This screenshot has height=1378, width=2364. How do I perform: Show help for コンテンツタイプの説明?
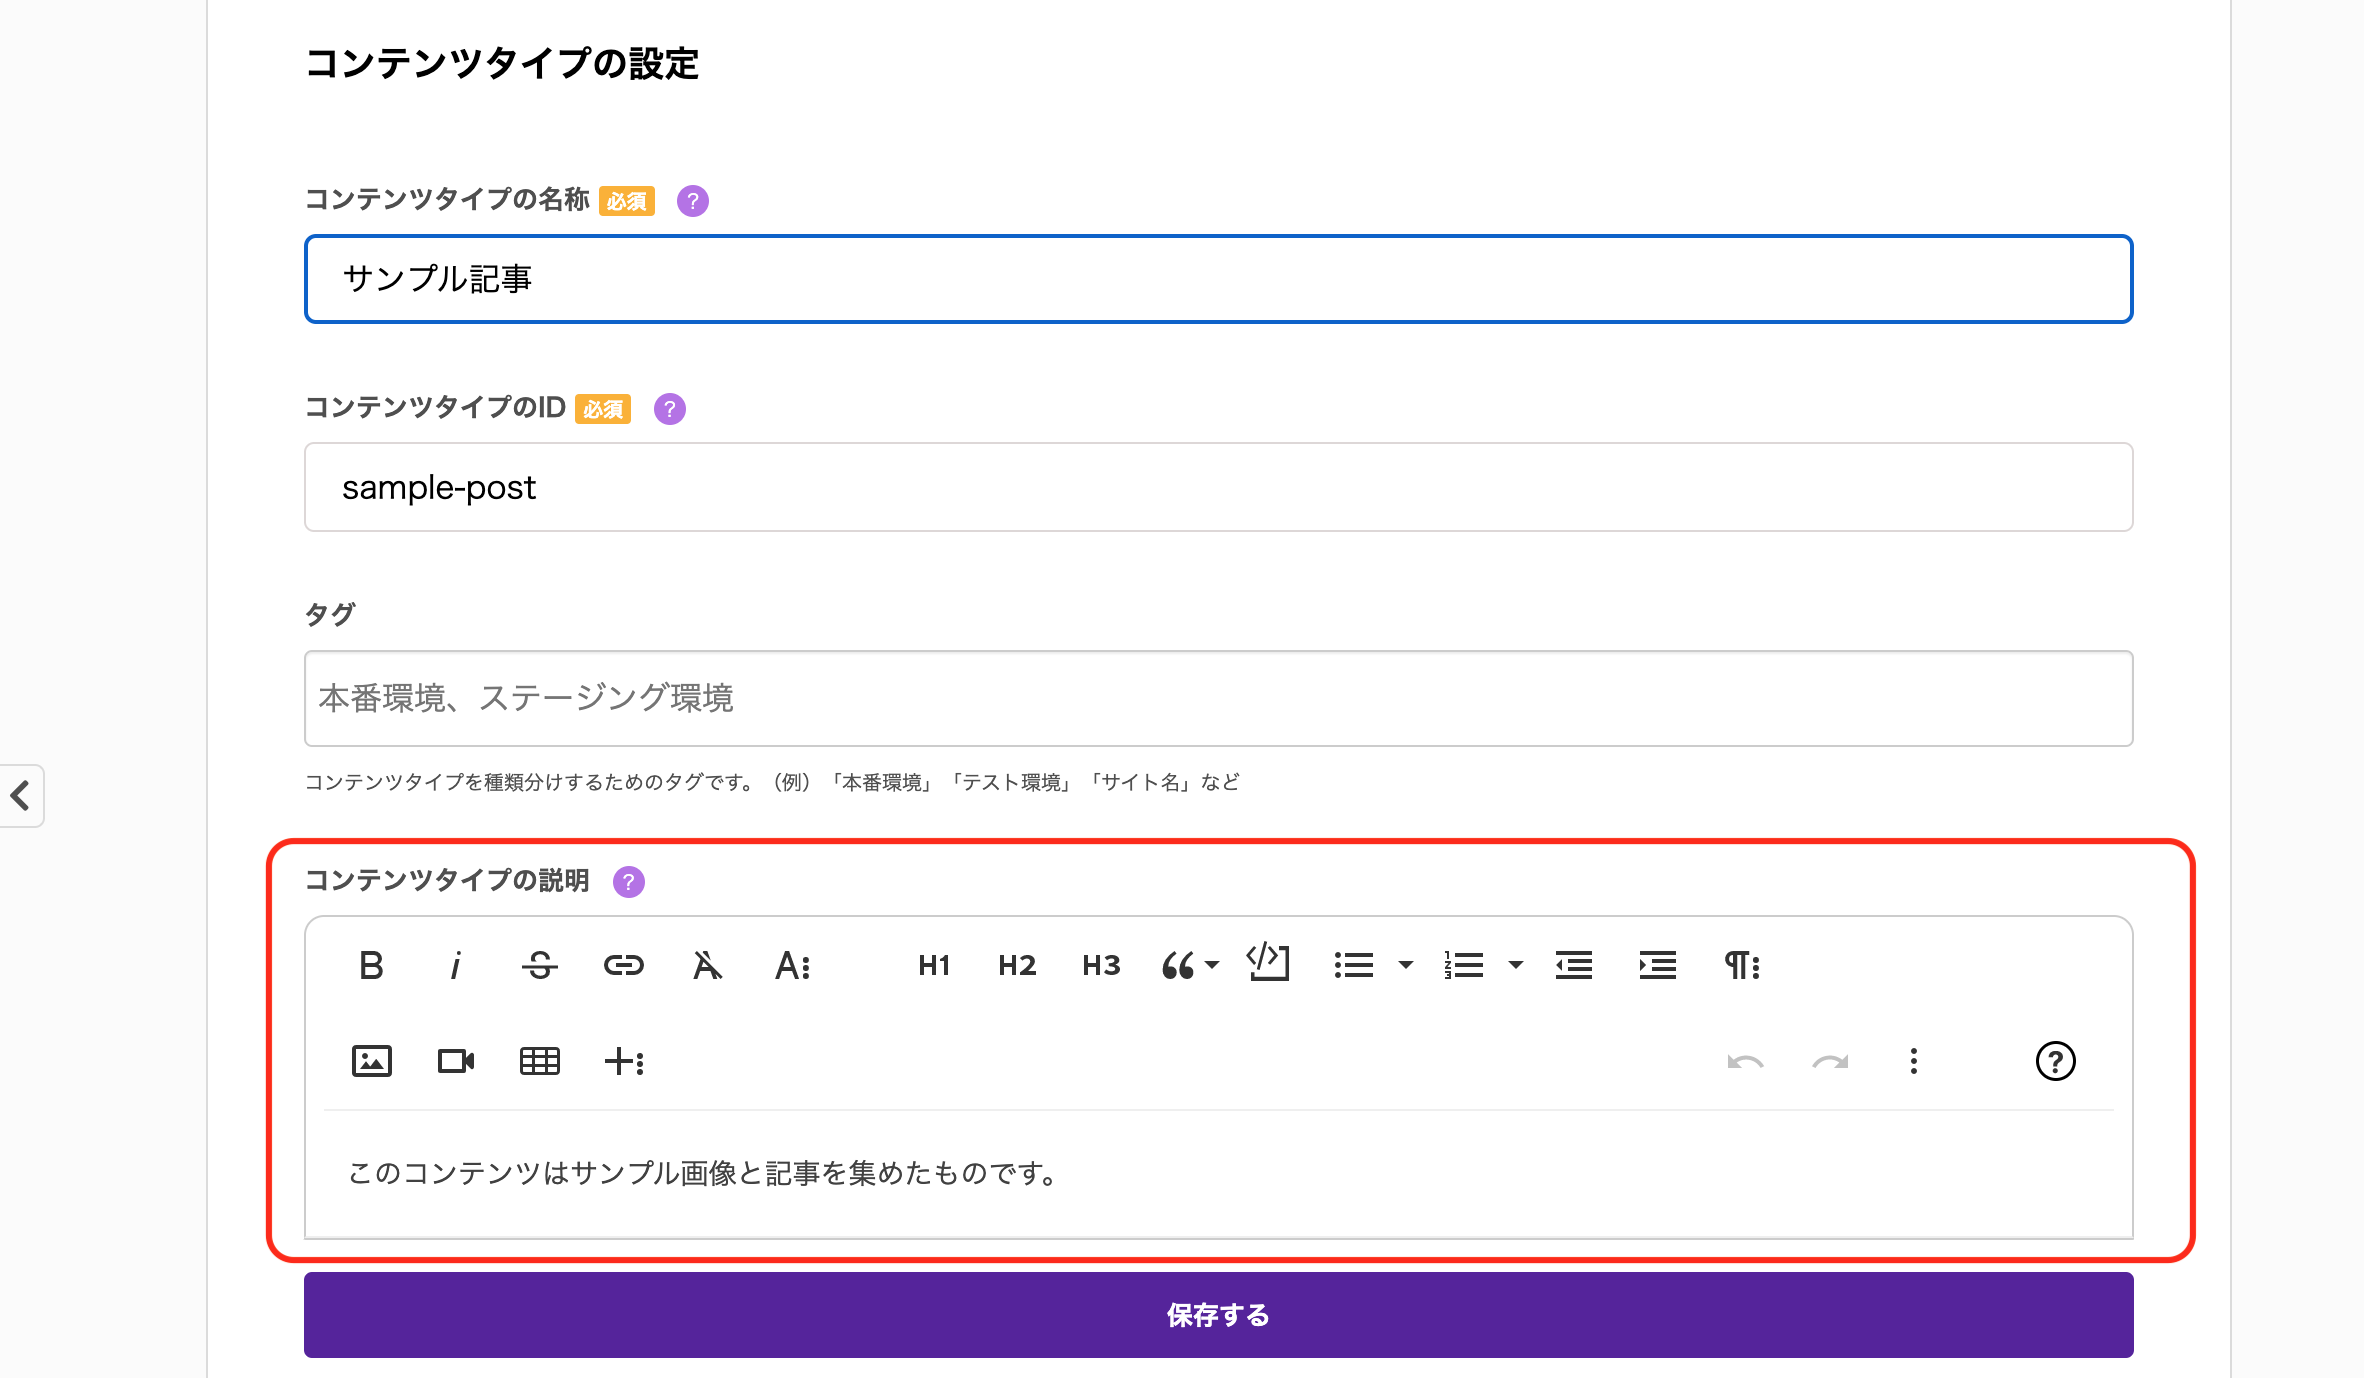point(628,882)
